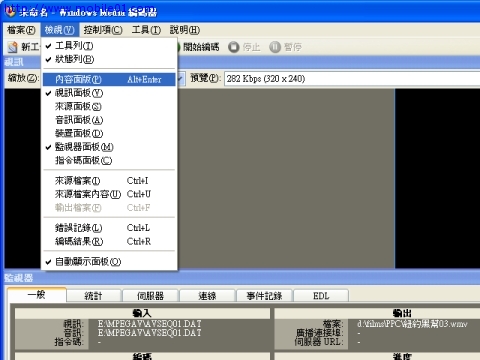Choose 來源檔案內容(U) menu entry
The height and width of the screenshot is (360, 480).
point(109,194)
